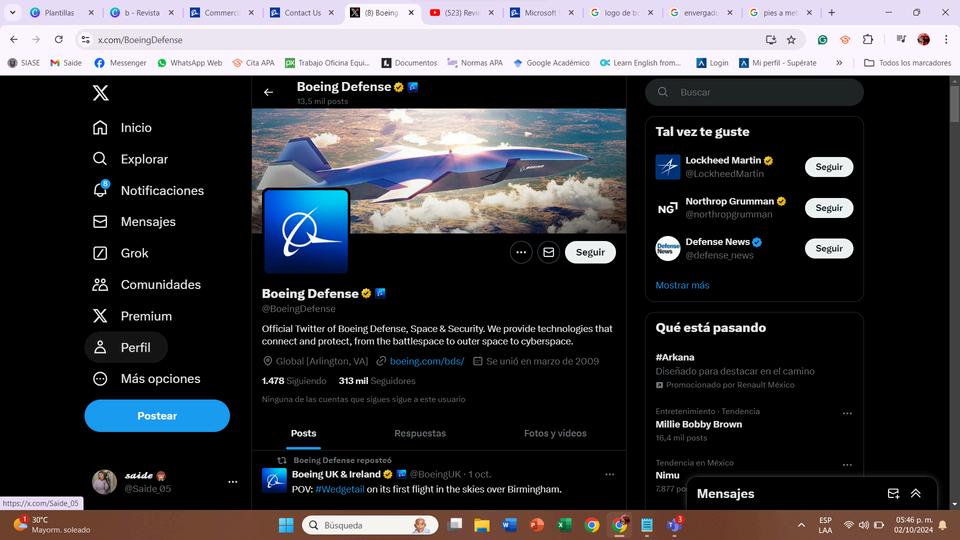Expand the Mensajes drawer
Viewport: 960px width, 540px height.
point(916,493)
